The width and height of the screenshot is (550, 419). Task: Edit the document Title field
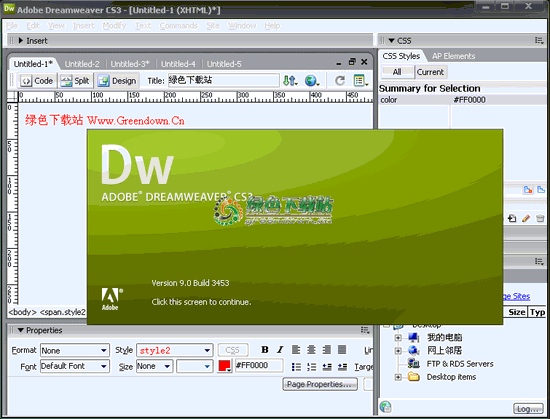[223, 80]
